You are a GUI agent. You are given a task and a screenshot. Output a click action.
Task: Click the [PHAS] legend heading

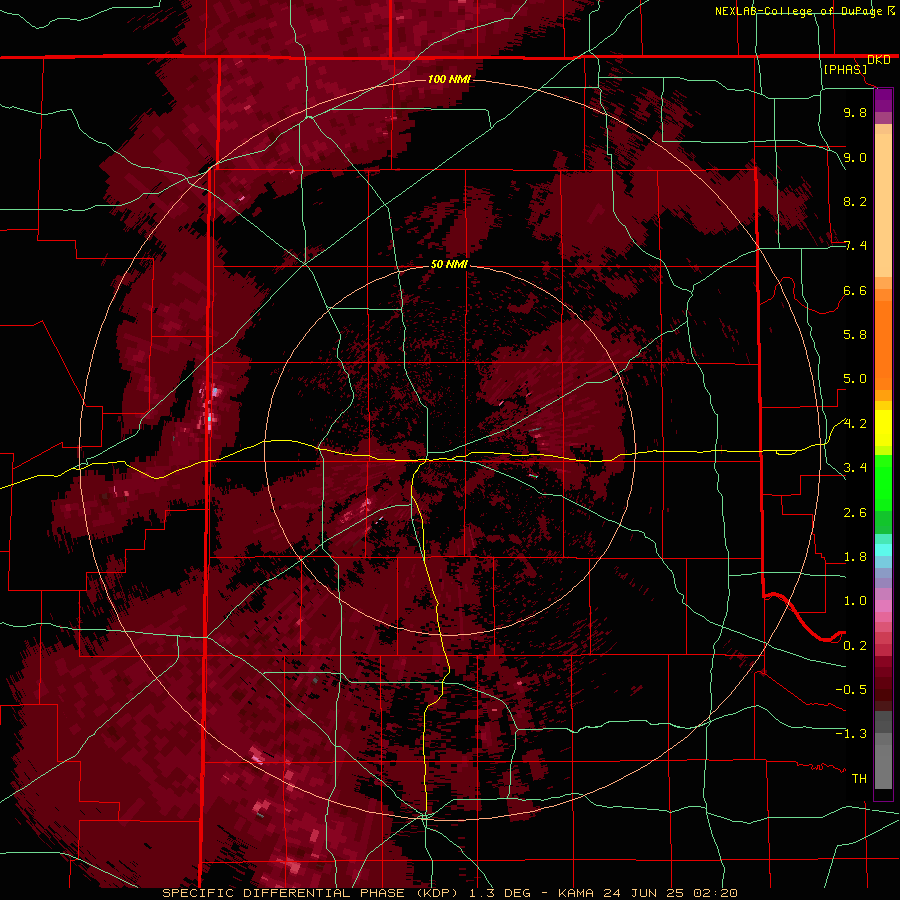tap(845, 69)
